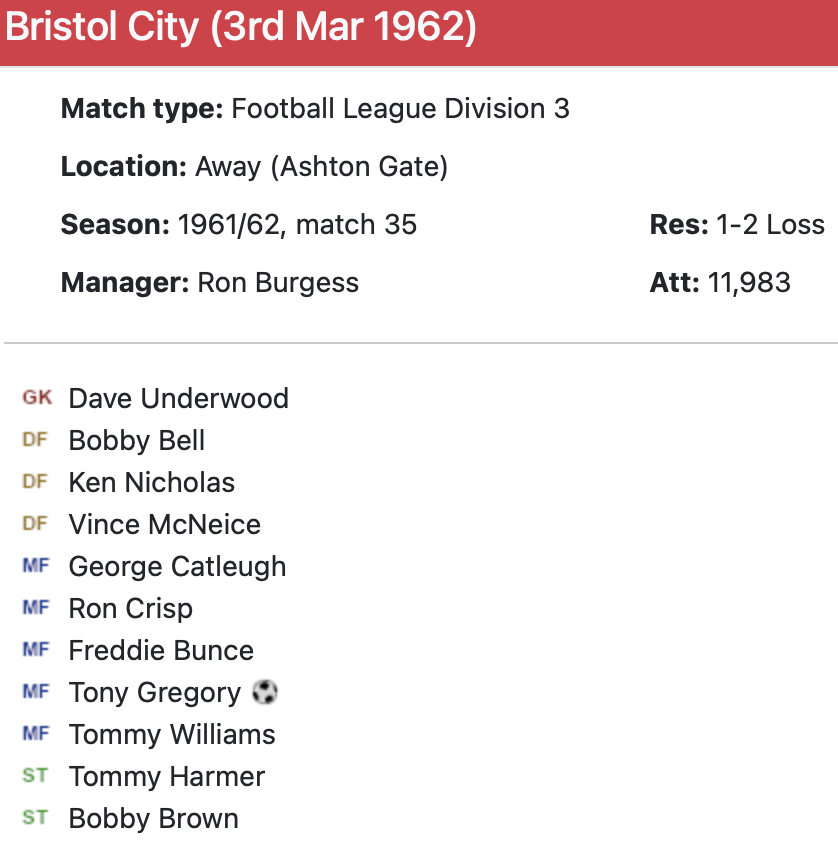Select player Tony Gregory
Screen dimensions: 838x852
155,692
